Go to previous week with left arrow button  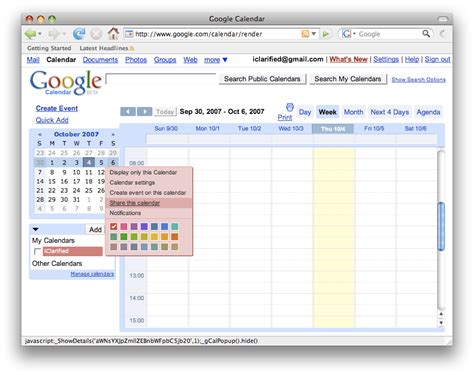[128, 112]
